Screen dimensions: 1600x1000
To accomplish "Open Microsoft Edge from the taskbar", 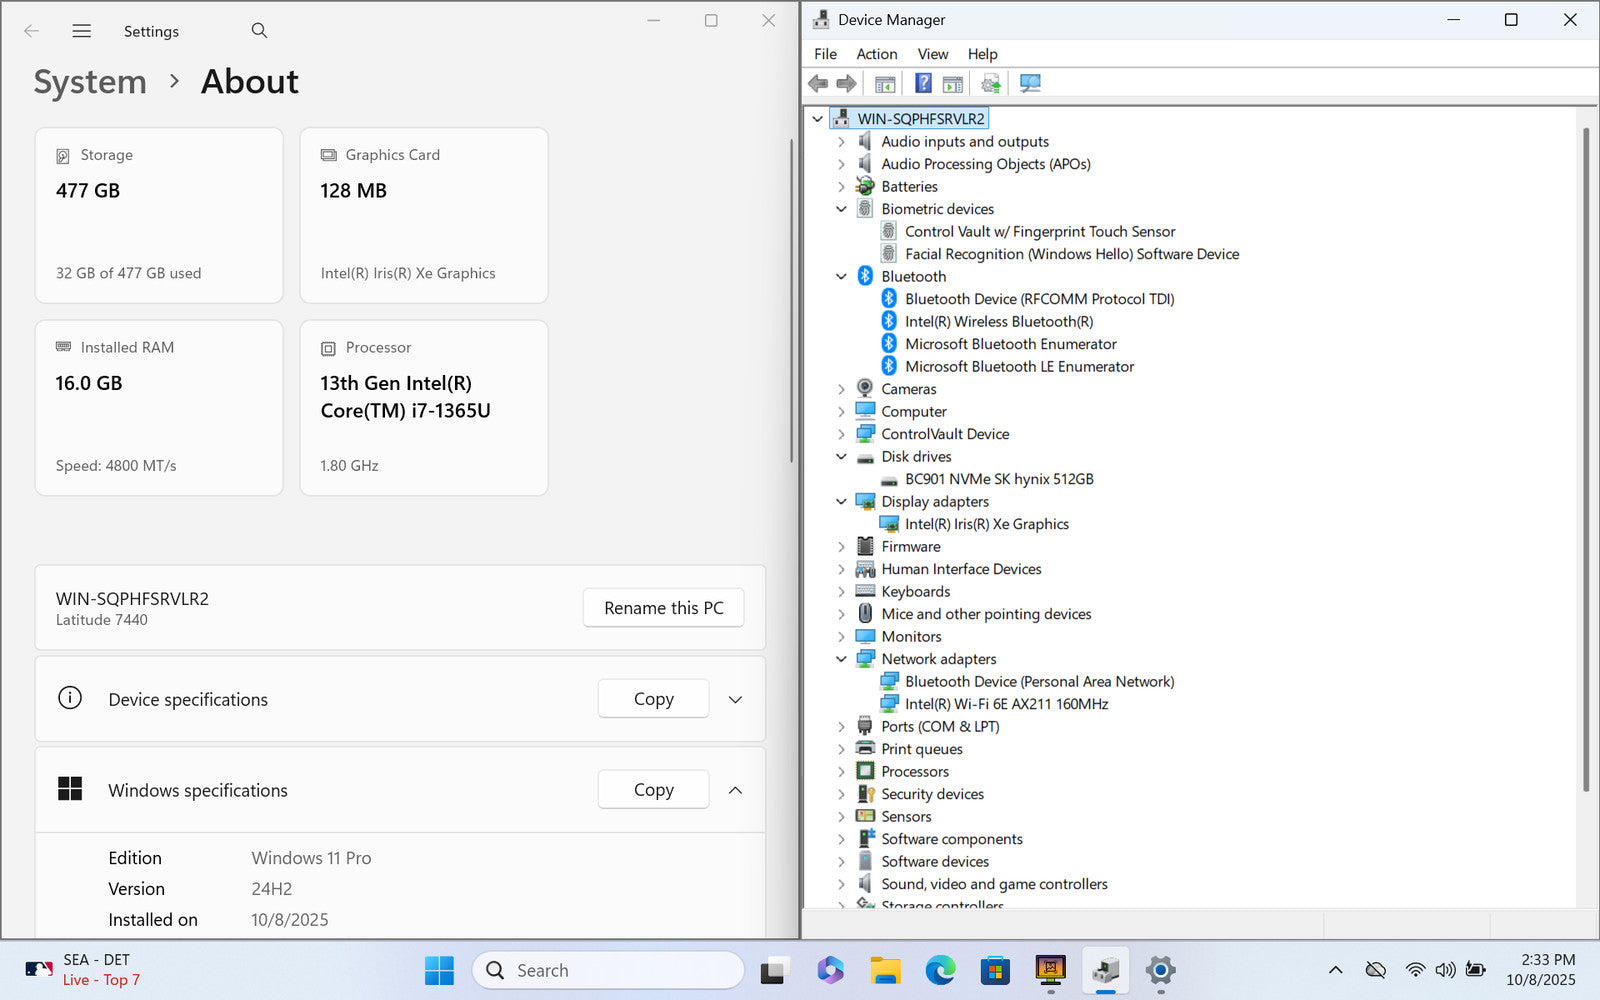I will pos(939,970).
